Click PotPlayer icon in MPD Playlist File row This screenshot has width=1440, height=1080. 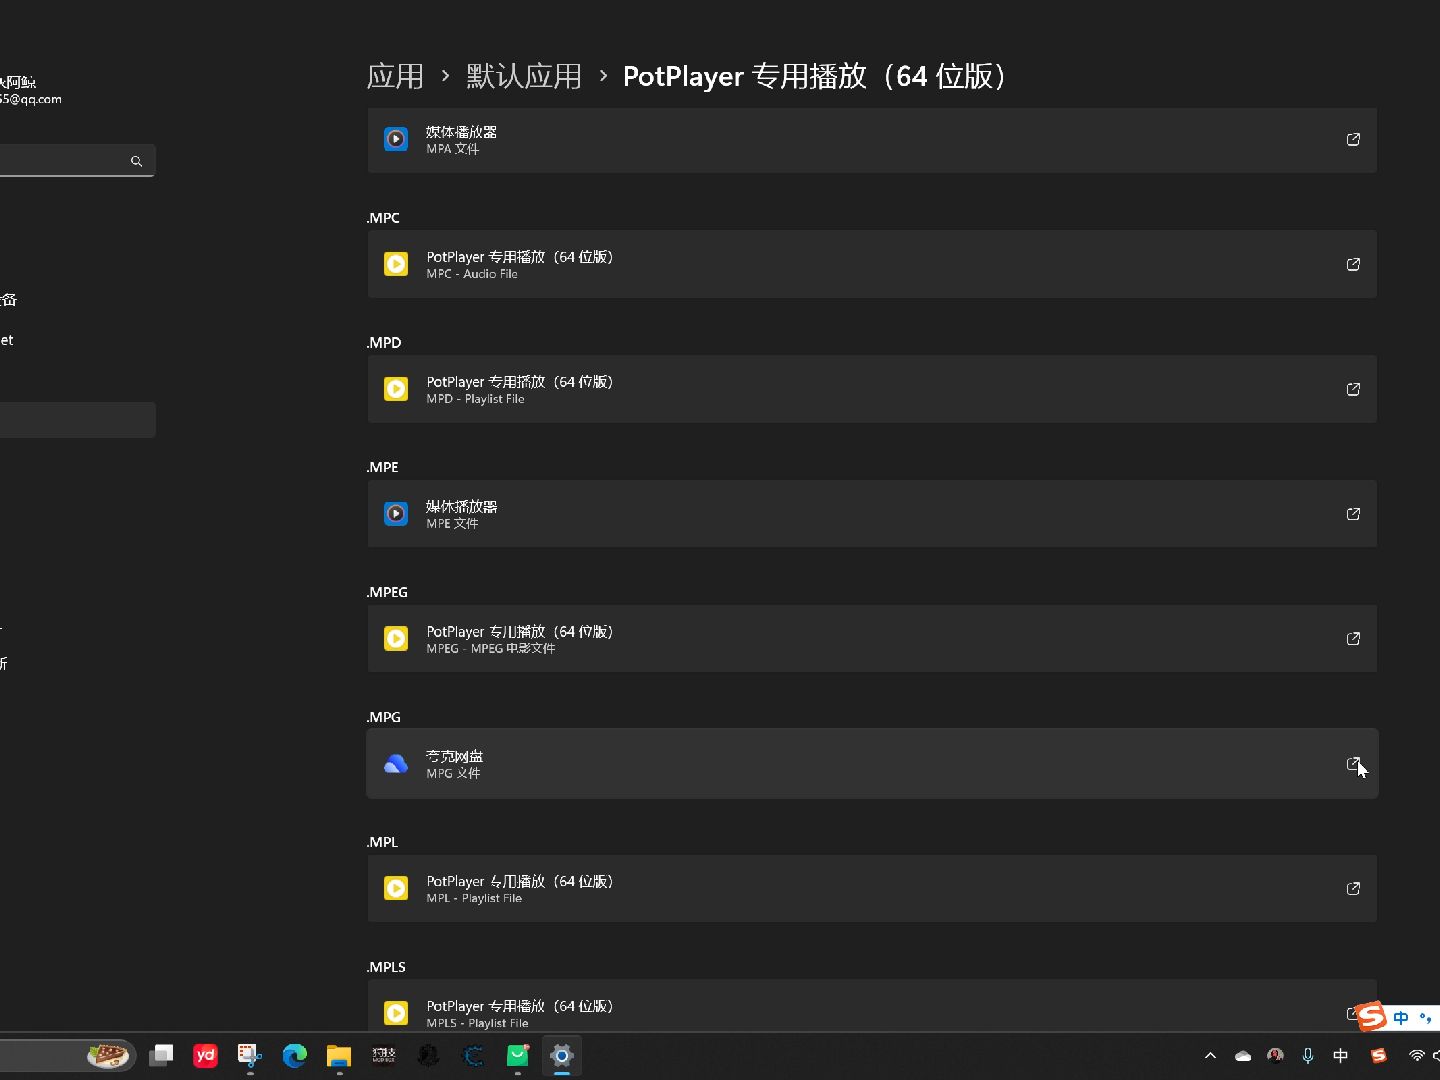pyautogui.click(x=396, y=389)
